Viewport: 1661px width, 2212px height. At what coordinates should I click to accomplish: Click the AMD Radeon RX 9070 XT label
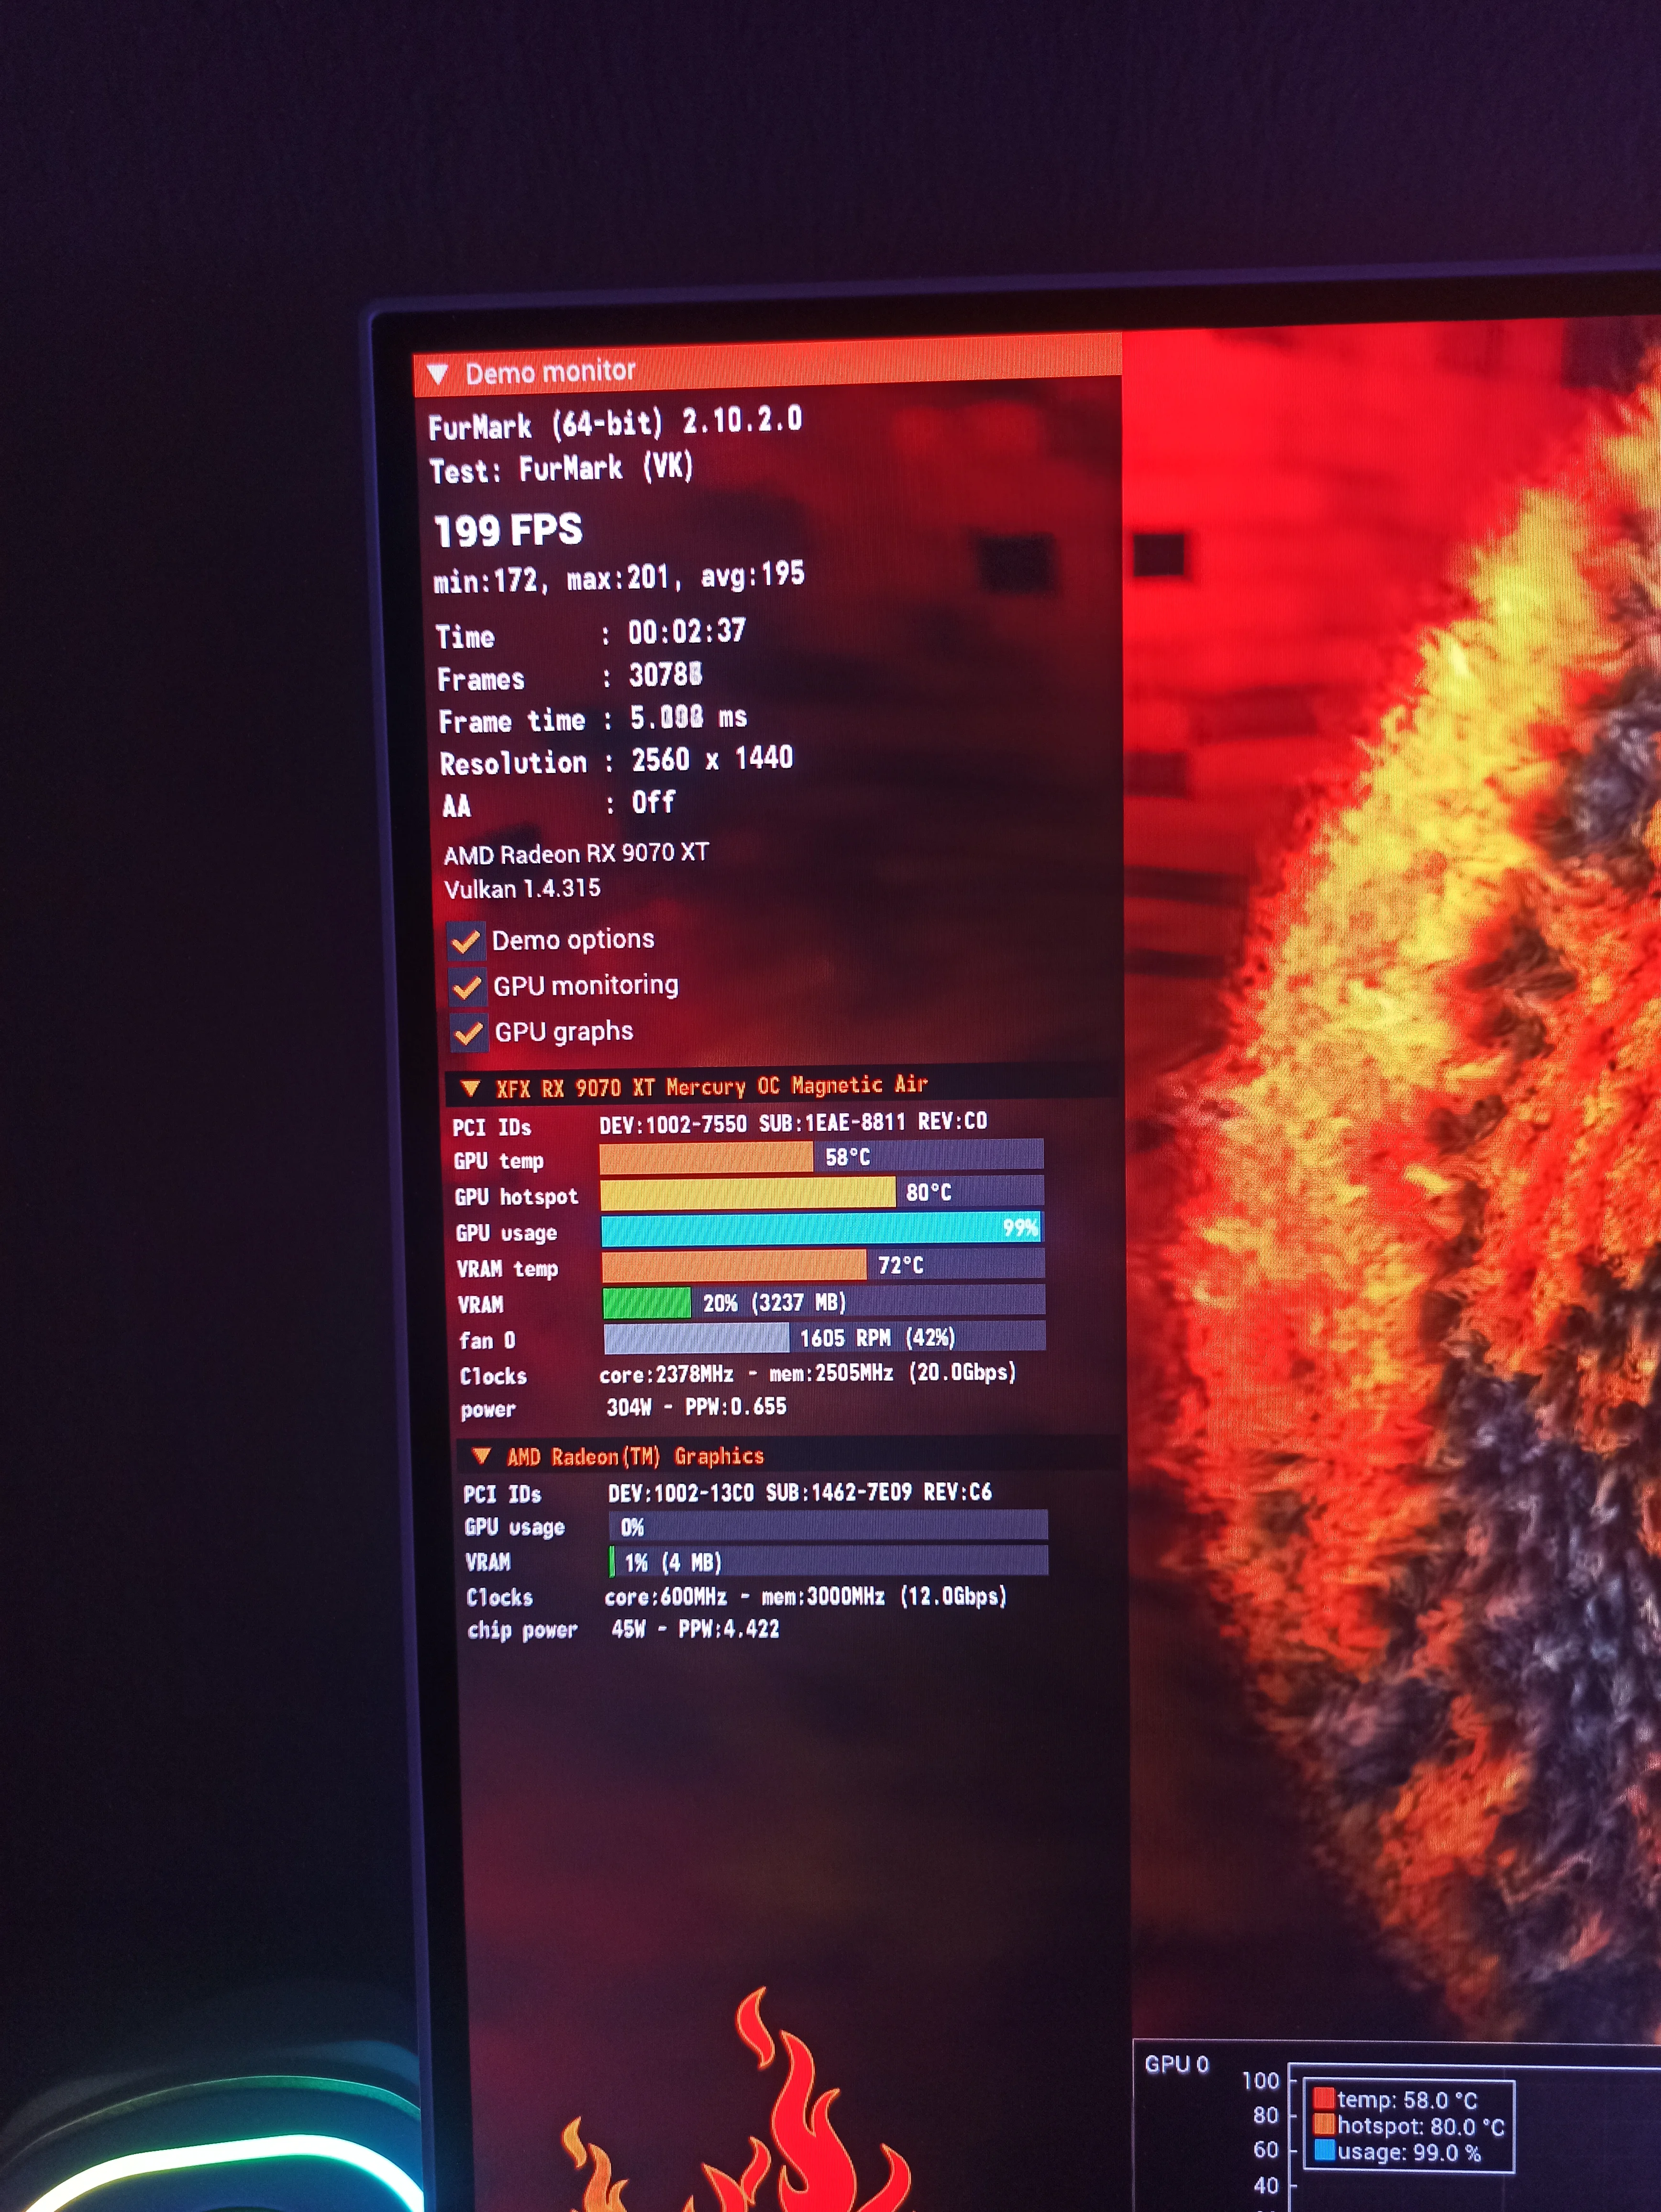[576, 854]
